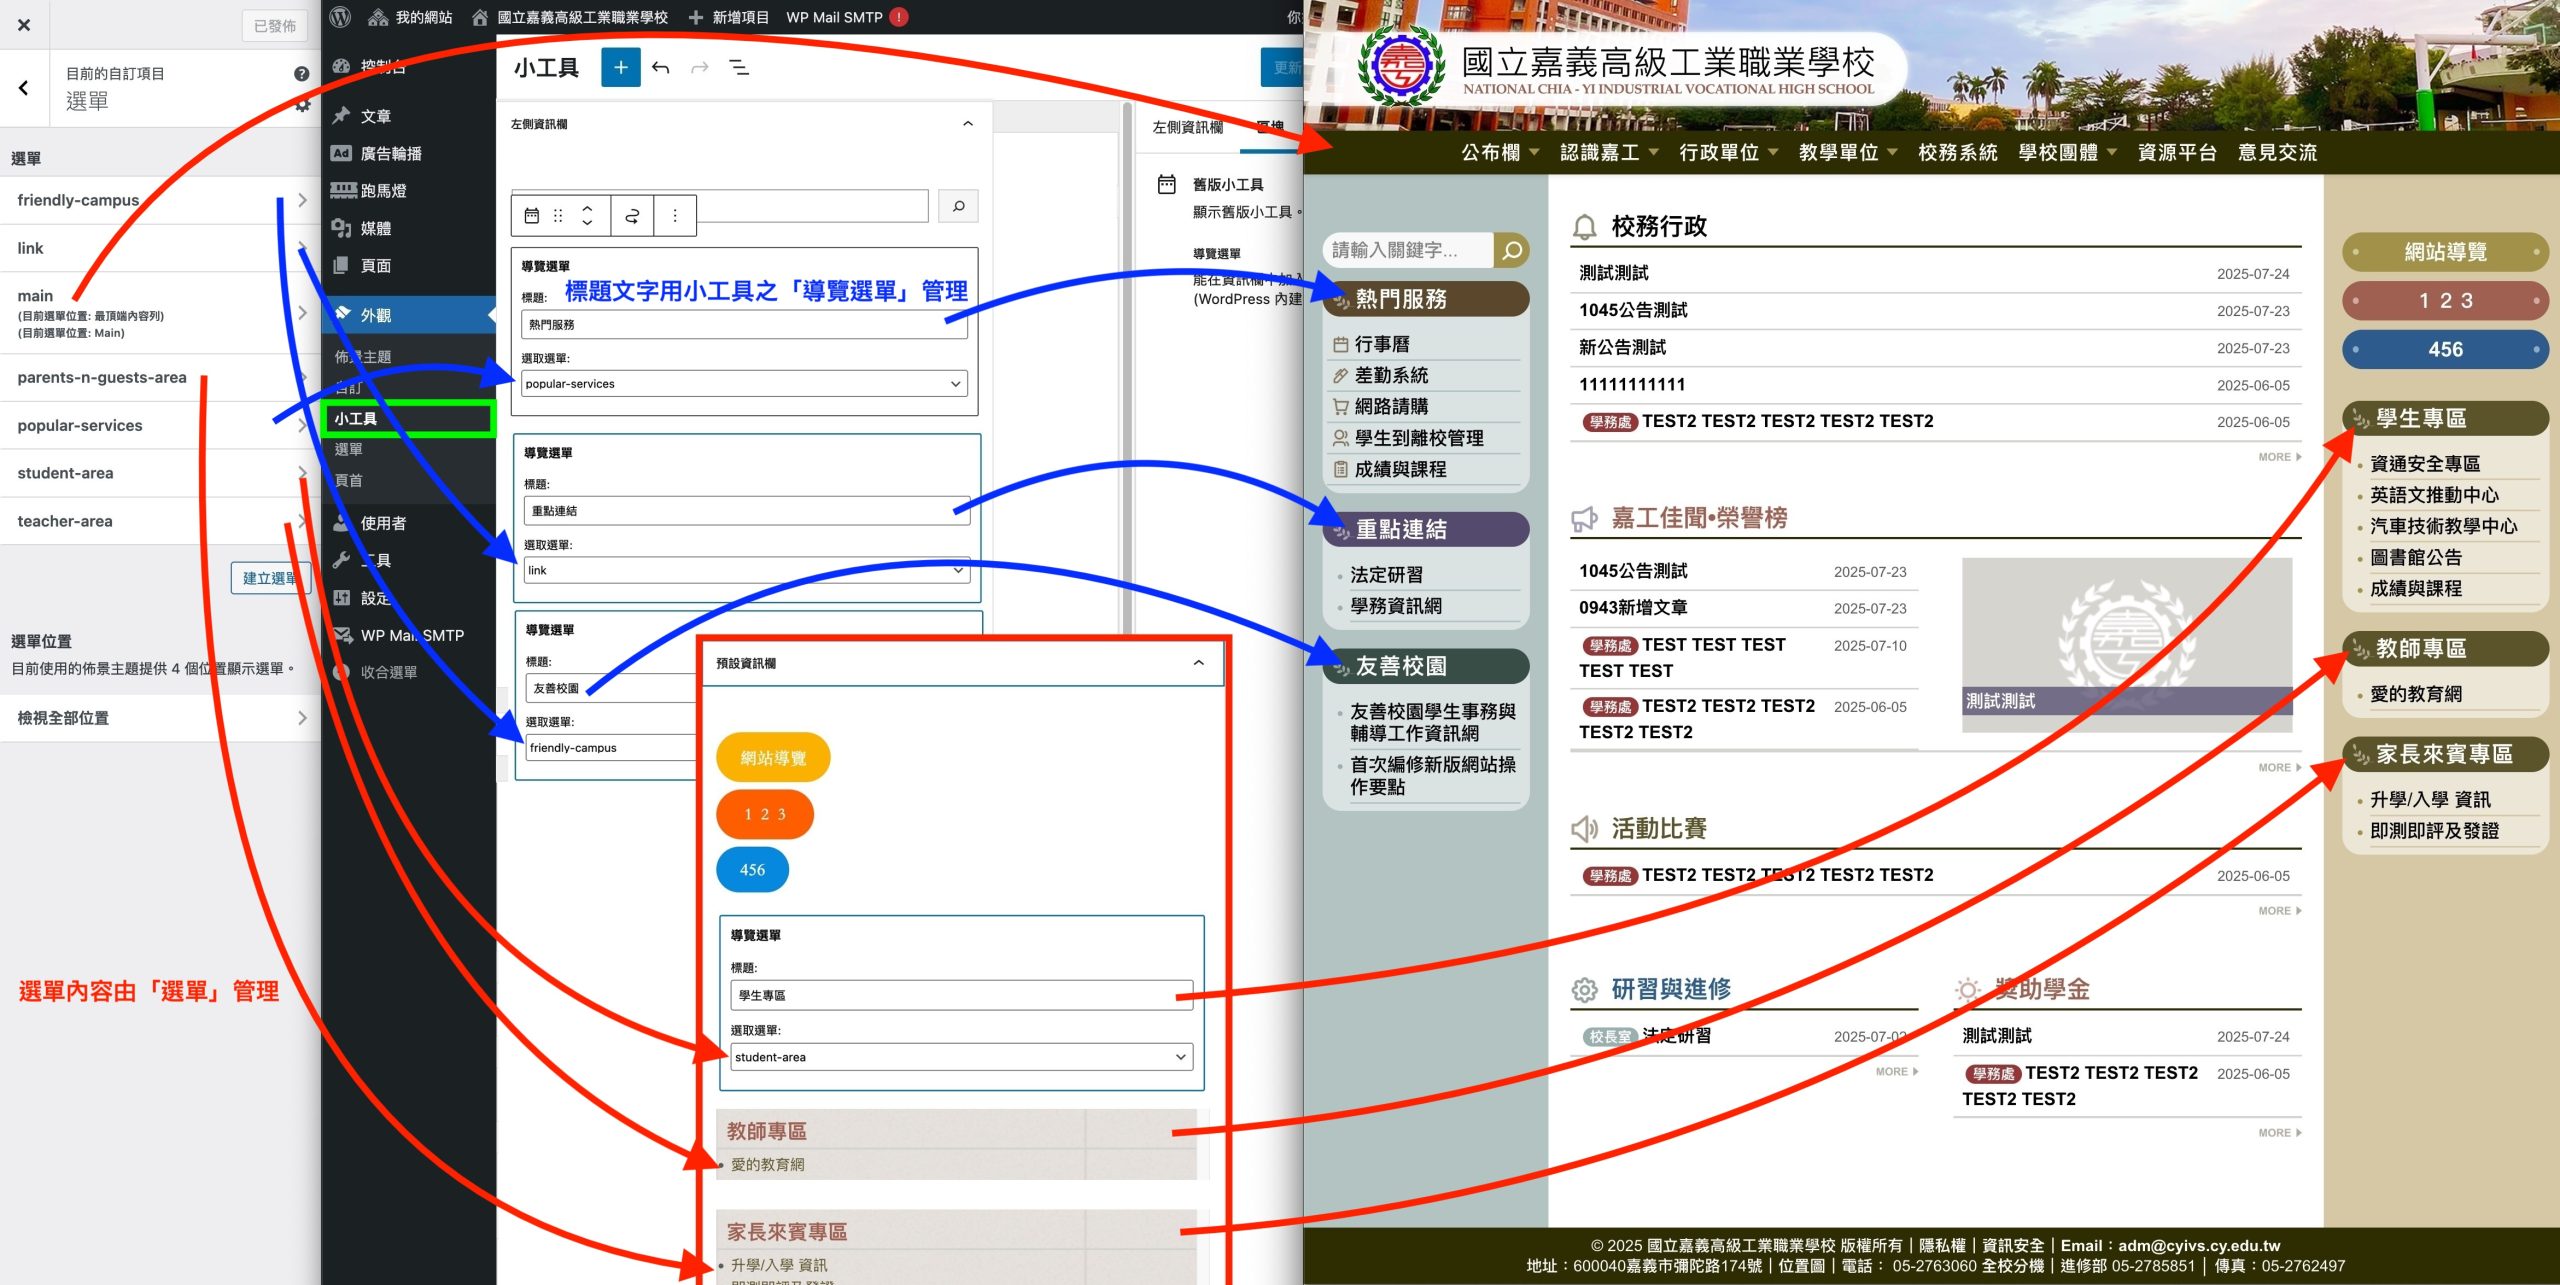The image size is (2560, 1285).
Task: Collapse the 左側資訊欄 widget area
Action: click(967, 124)
